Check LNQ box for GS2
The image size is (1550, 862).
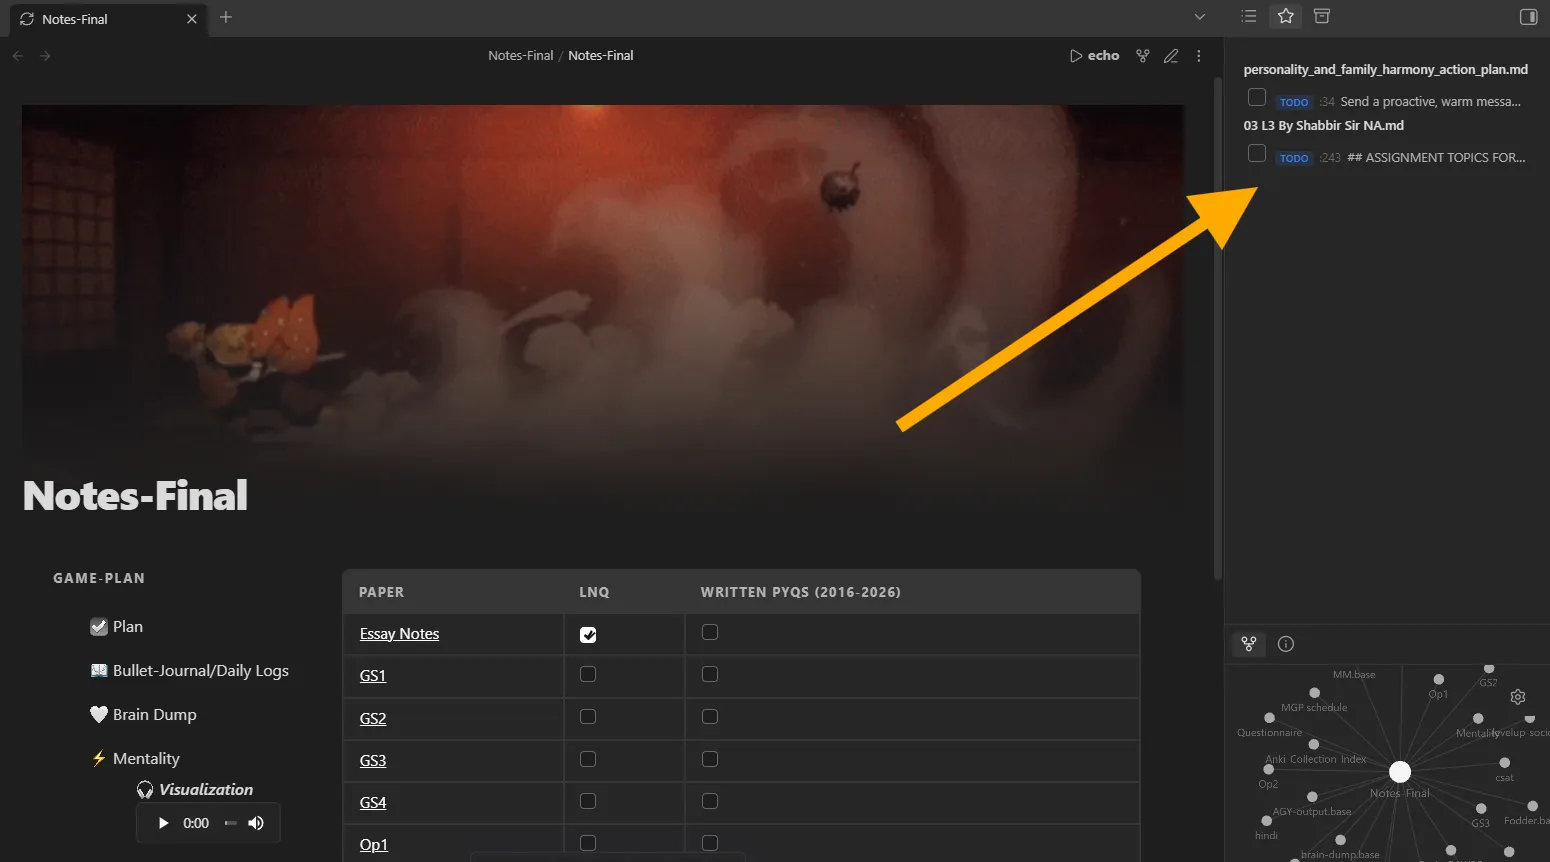pyautogui.click(x=588, y=716)
